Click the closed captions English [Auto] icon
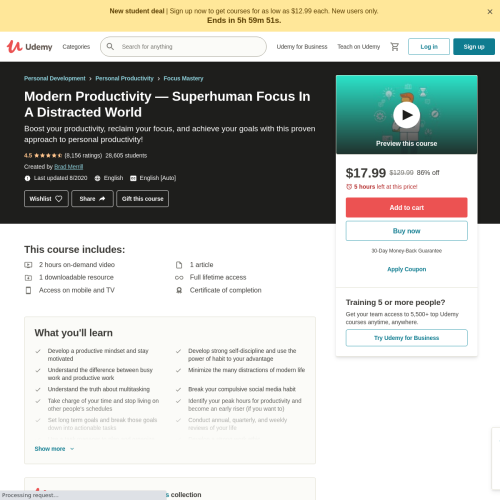Viewport: 500px width, 500px height. 133,178
